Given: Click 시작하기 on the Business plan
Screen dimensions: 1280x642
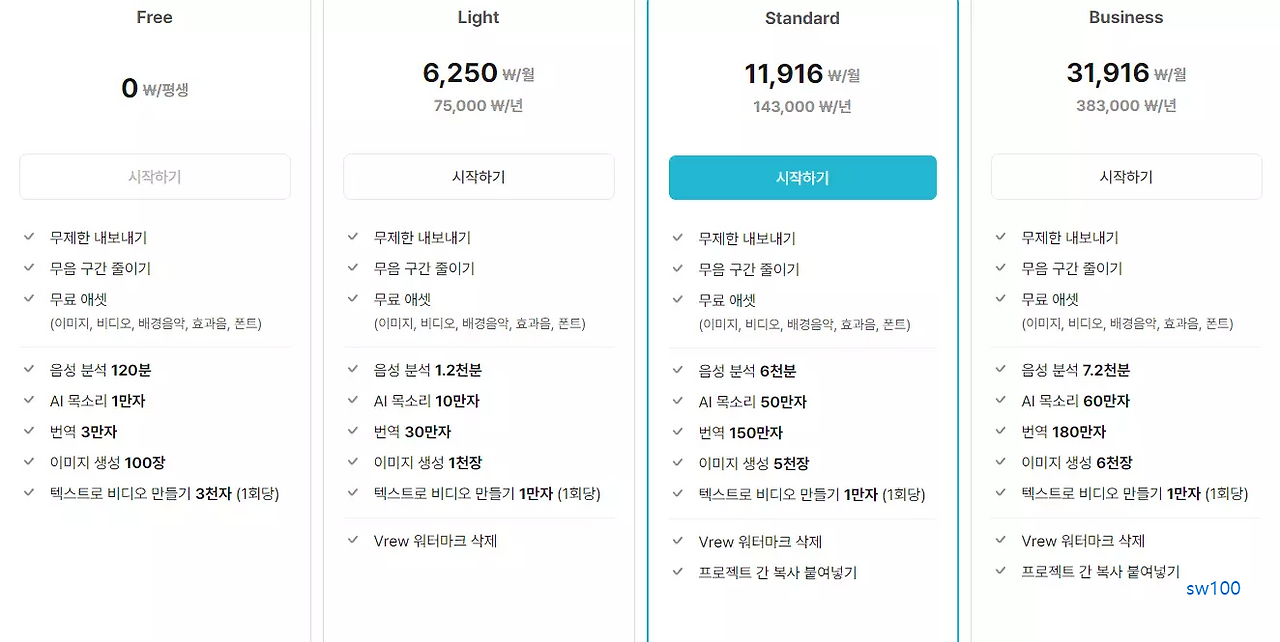Looking at the screenshot, I should click(1126, 176).
